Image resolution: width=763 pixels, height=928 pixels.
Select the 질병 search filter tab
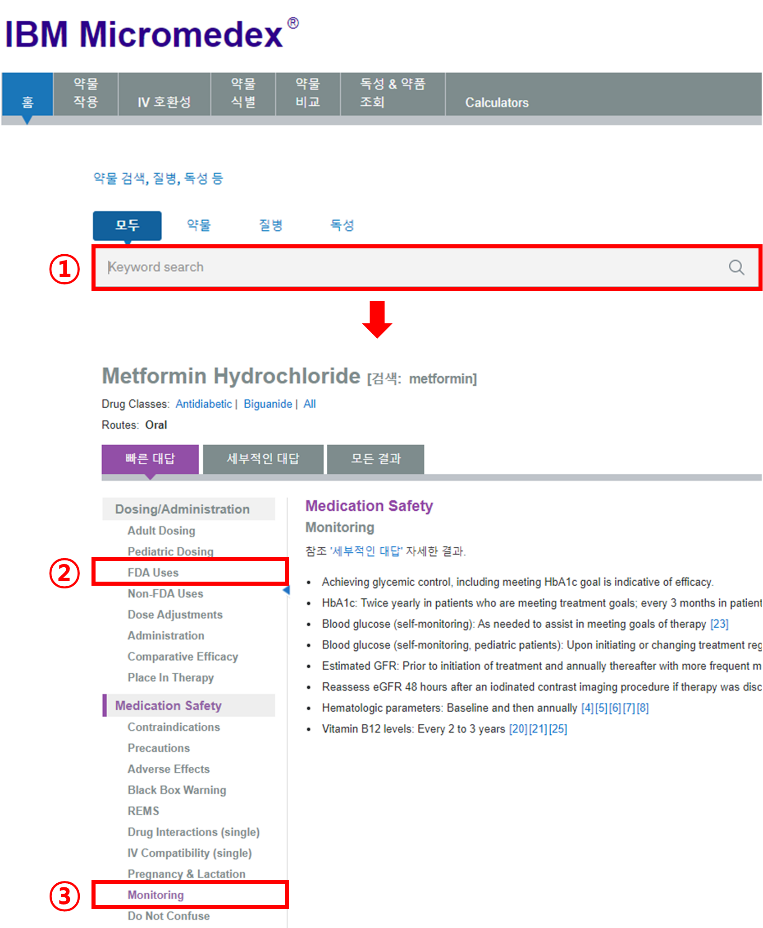[270, 226]
